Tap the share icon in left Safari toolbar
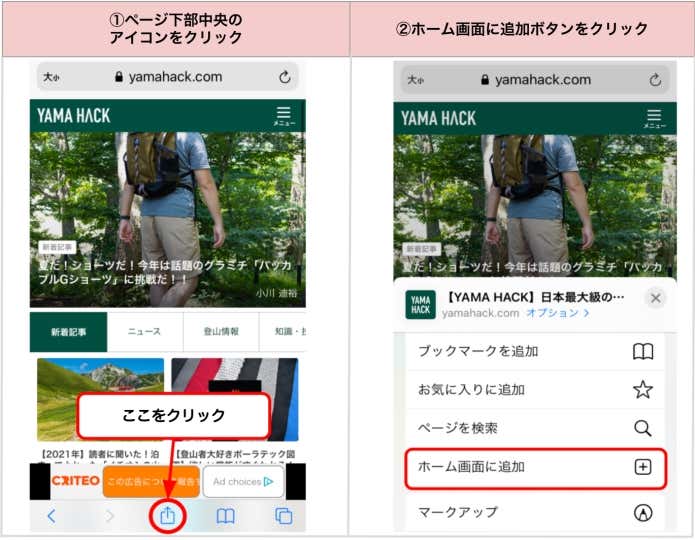The height and width of the screenshot is (540, 695). pyautogui.click(x=168, y=515)
